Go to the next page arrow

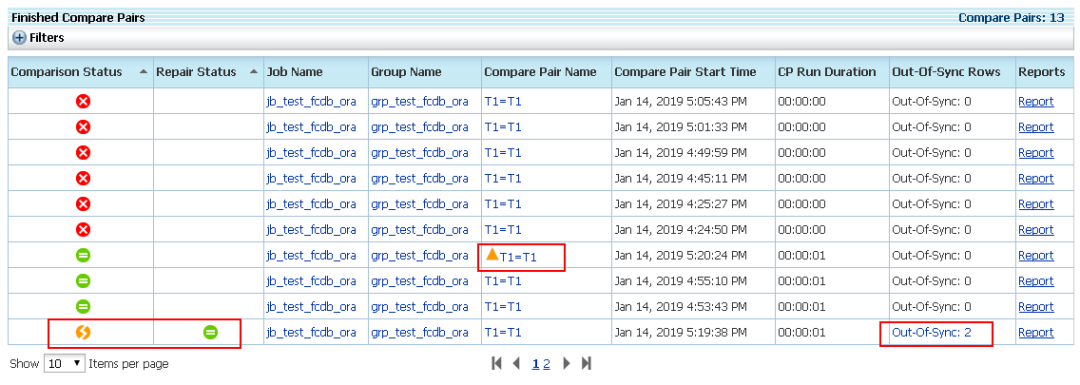(567, 364)
